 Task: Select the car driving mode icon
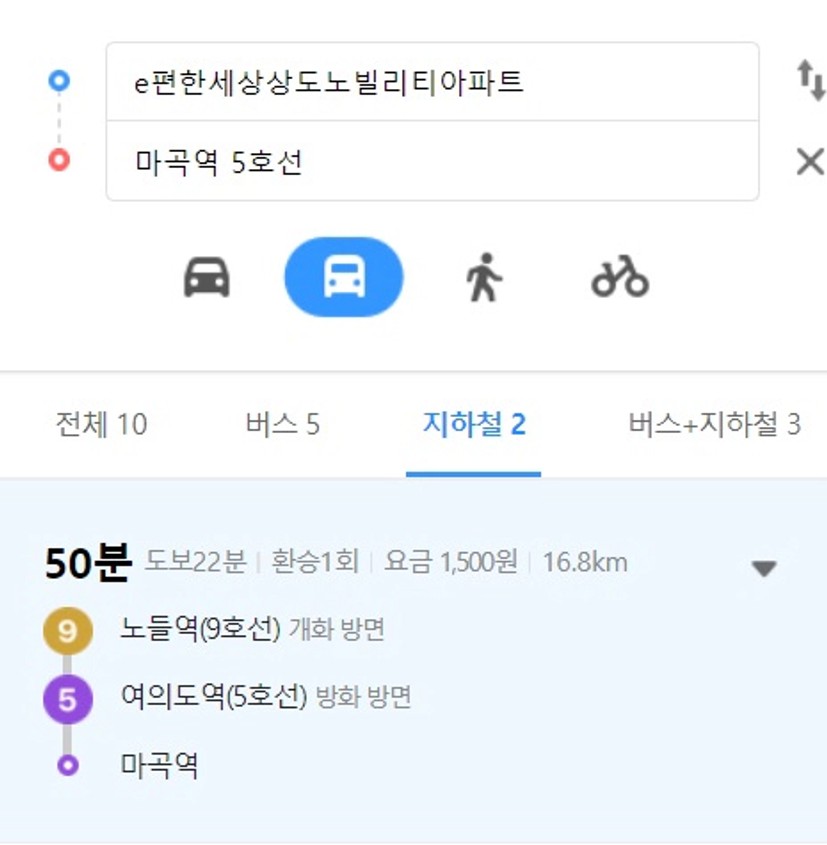click(207, 277)
